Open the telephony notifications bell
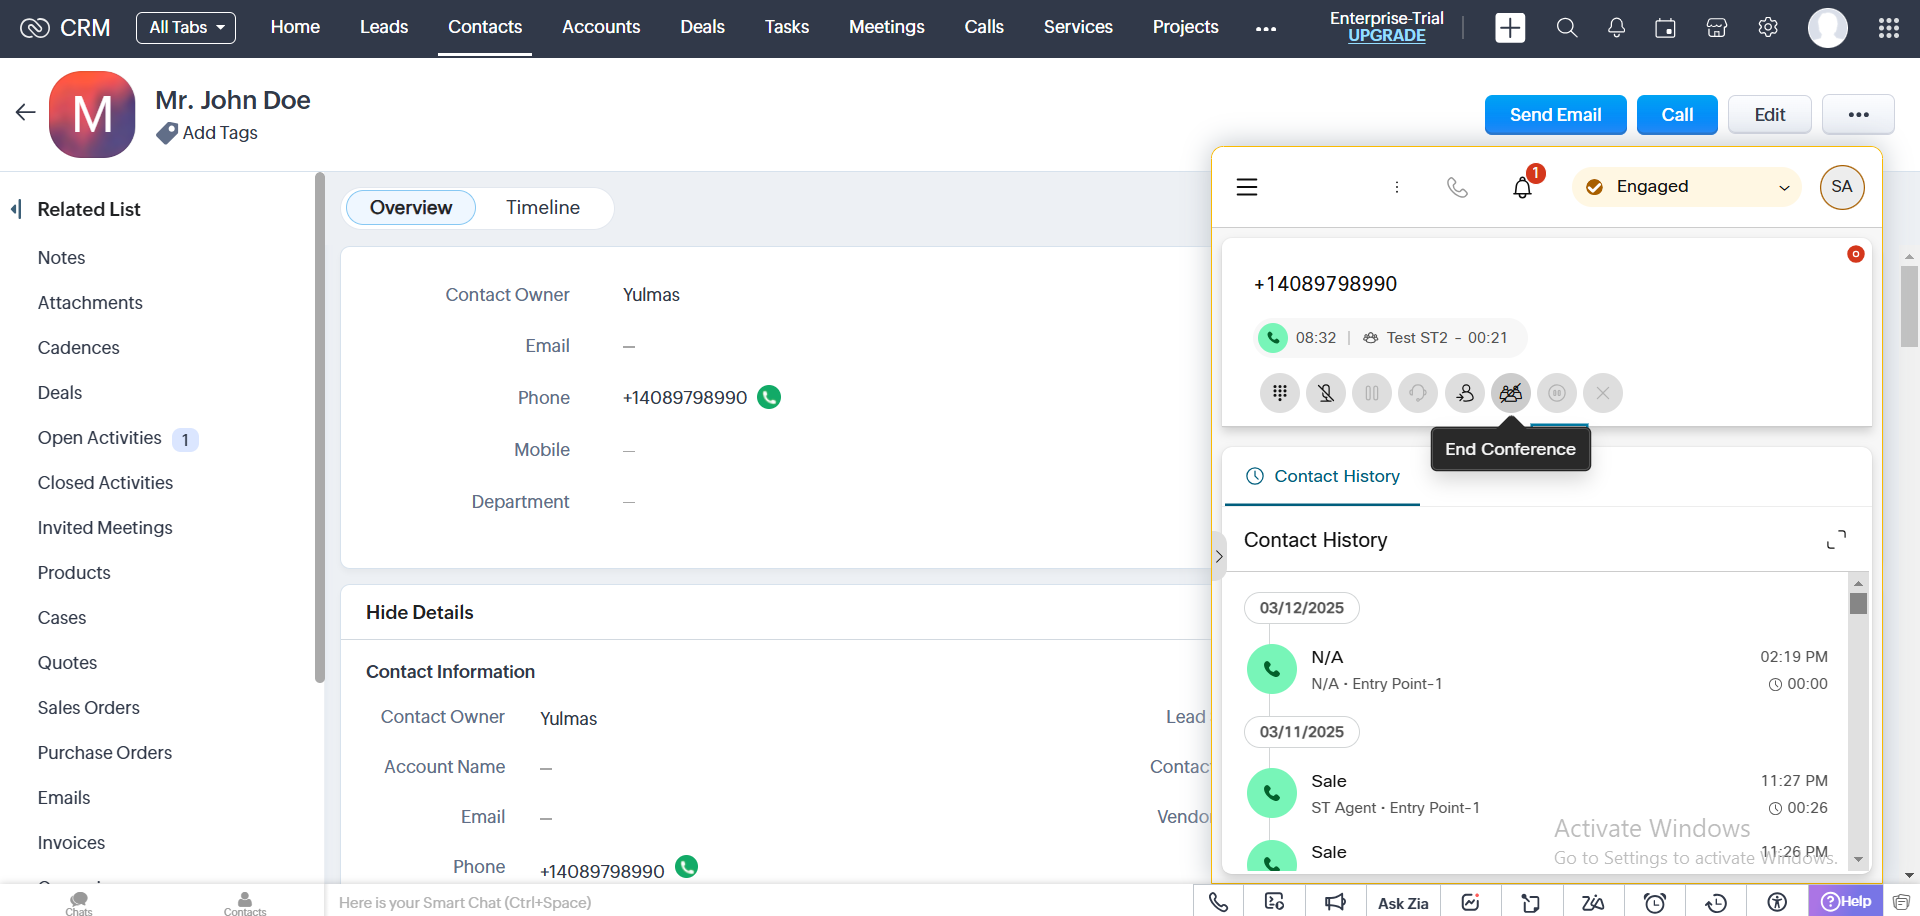The height and width of the screenshot is (916, 1920). point(1522,187)
